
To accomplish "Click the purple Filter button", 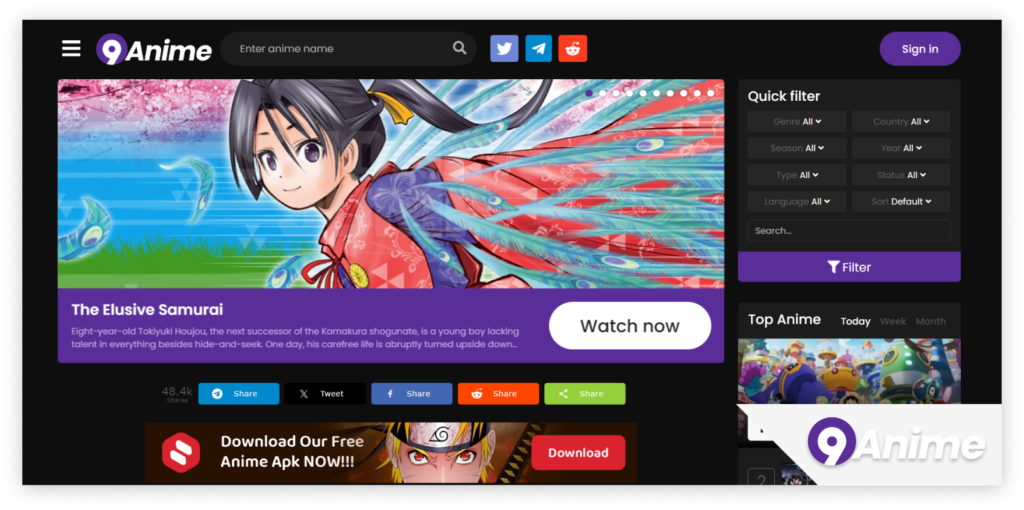I will (849, 267).
